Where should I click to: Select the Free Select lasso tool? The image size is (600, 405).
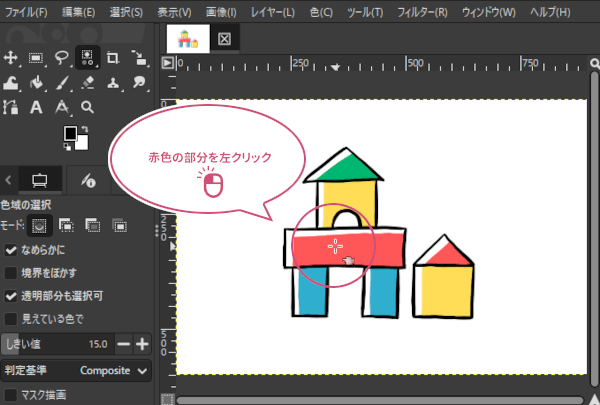click(62, 58)
